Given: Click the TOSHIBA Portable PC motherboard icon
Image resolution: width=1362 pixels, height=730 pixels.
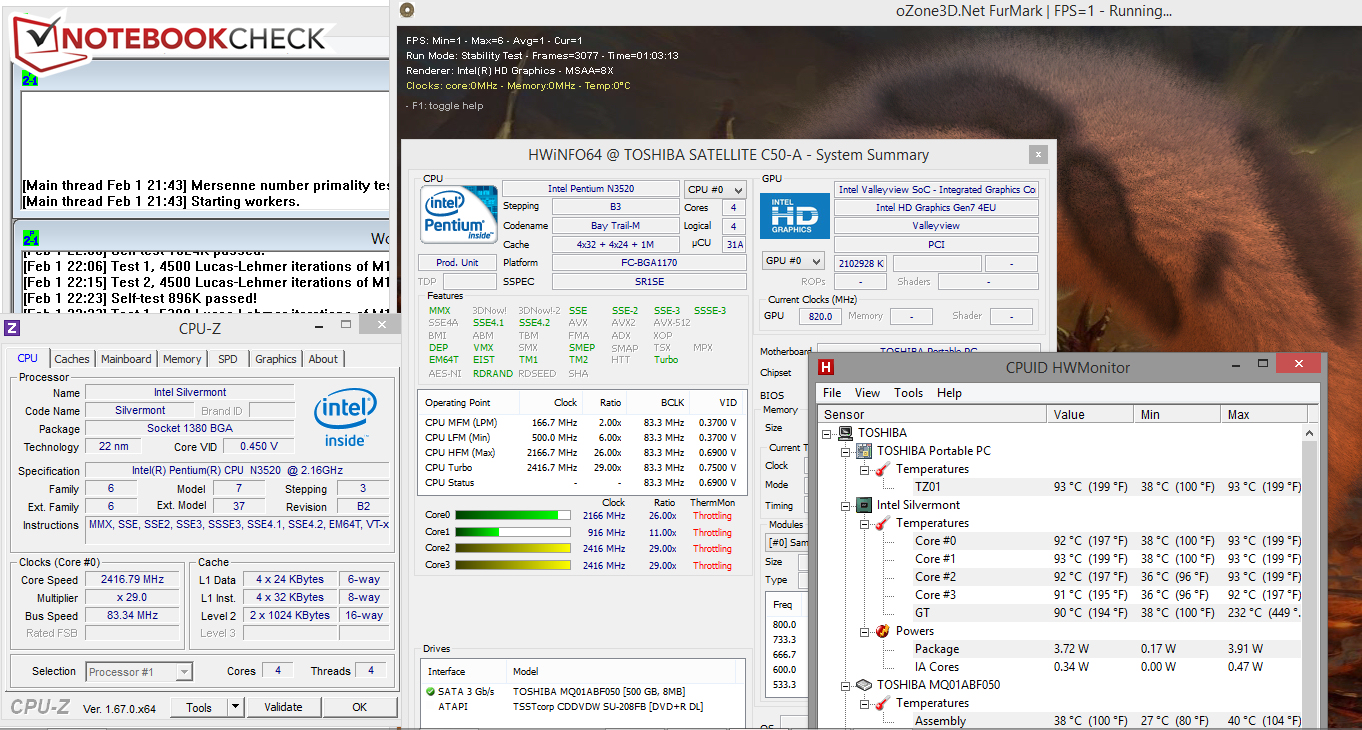Looking at the screenshot, I should coord(865,451).
